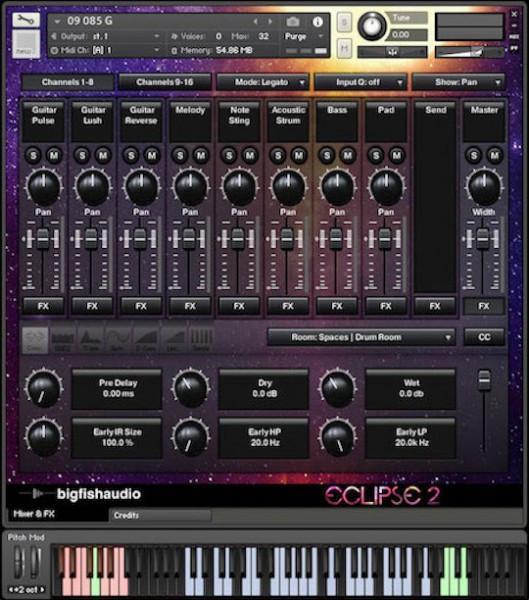
Task: Click the Max voices value 32
Action: pyautogui.click(x=263, y=36)
